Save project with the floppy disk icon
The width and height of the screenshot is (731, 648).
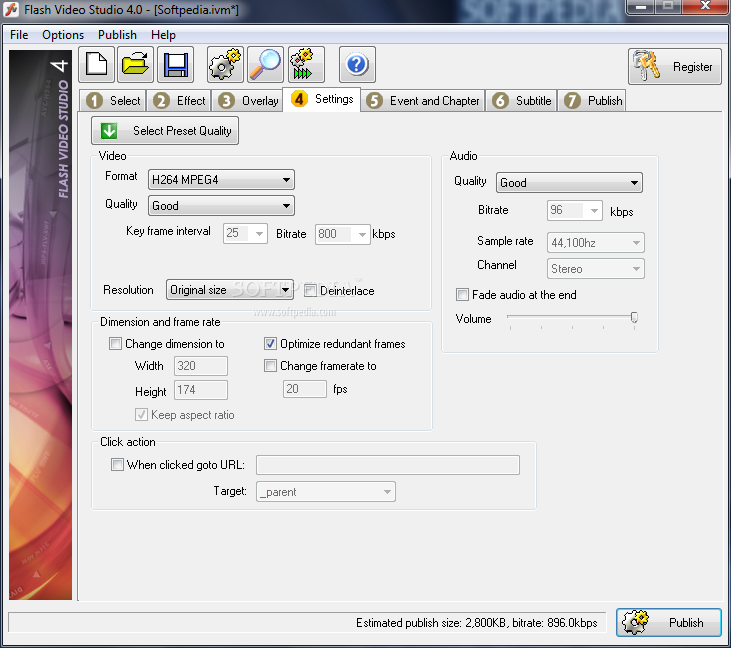pyautogui.click(x=175, y=65)
